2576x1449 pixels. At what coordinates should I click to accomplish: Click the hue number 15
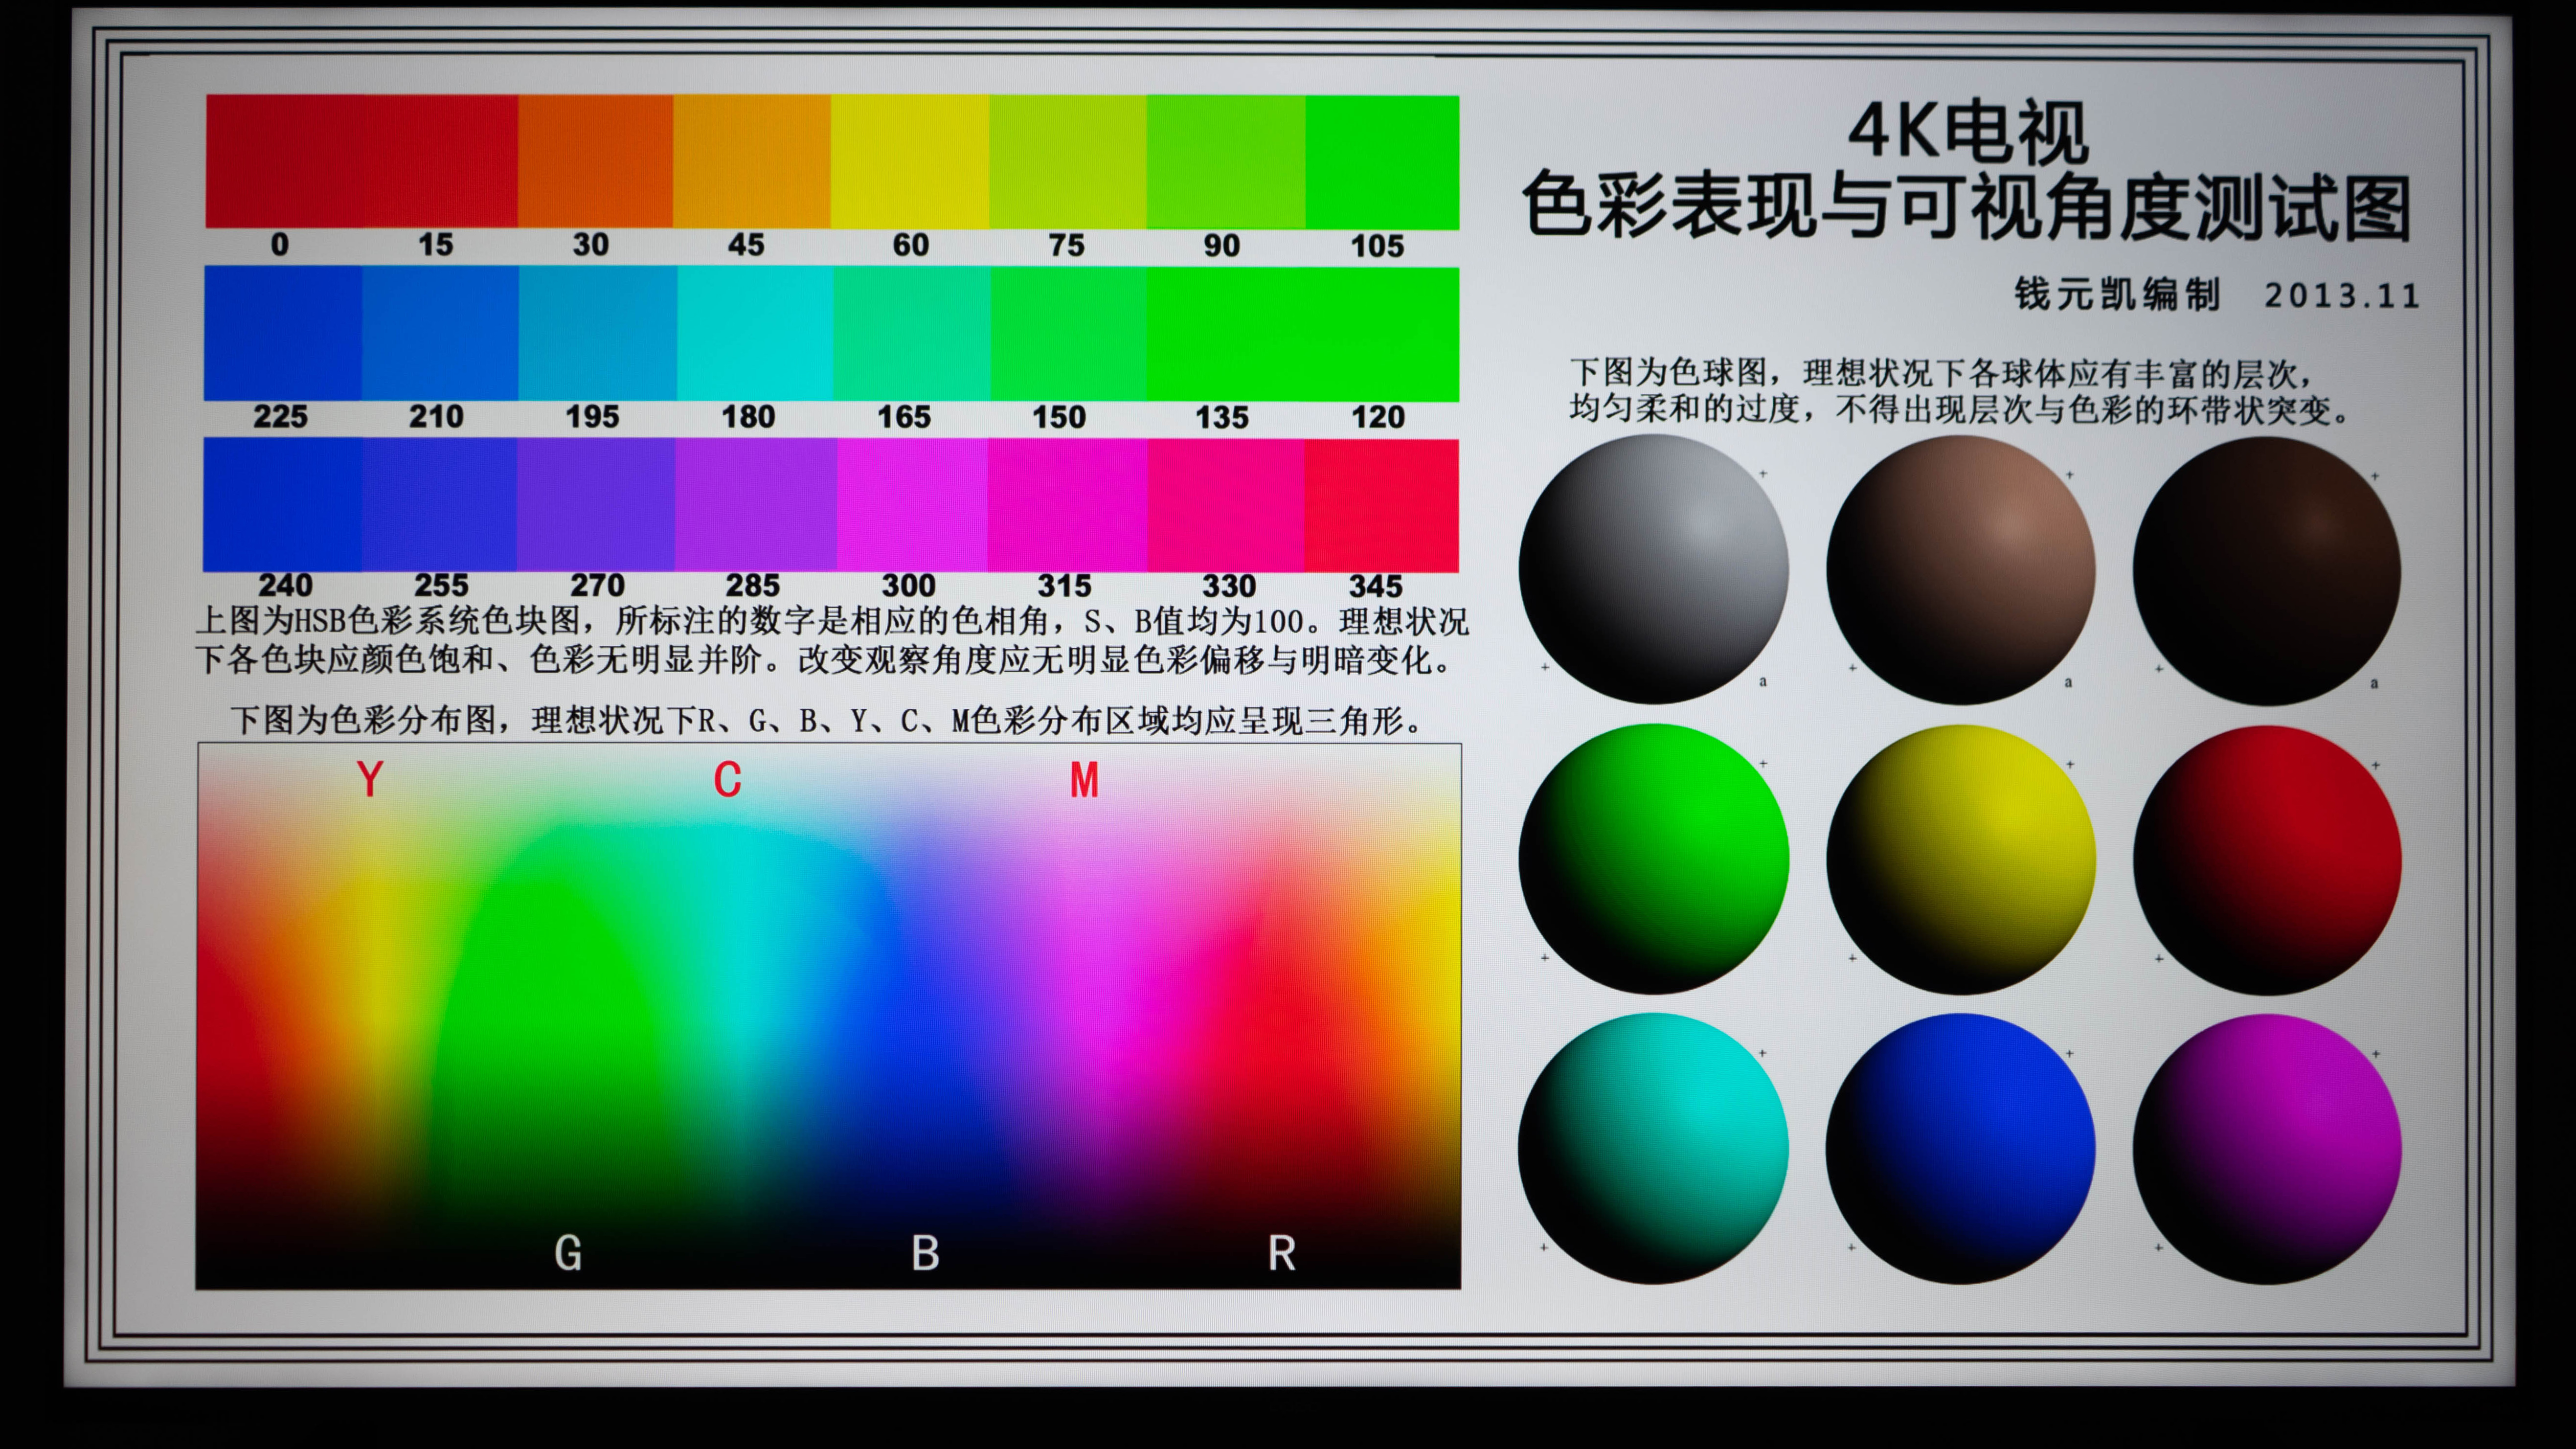click(x=435, y=245)
